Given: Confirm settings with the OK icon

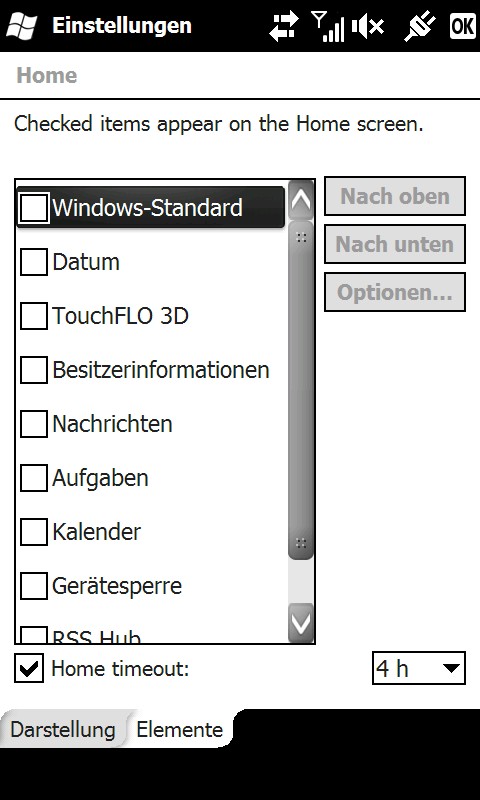Looking at the screenshot, I should click(462, 26).
